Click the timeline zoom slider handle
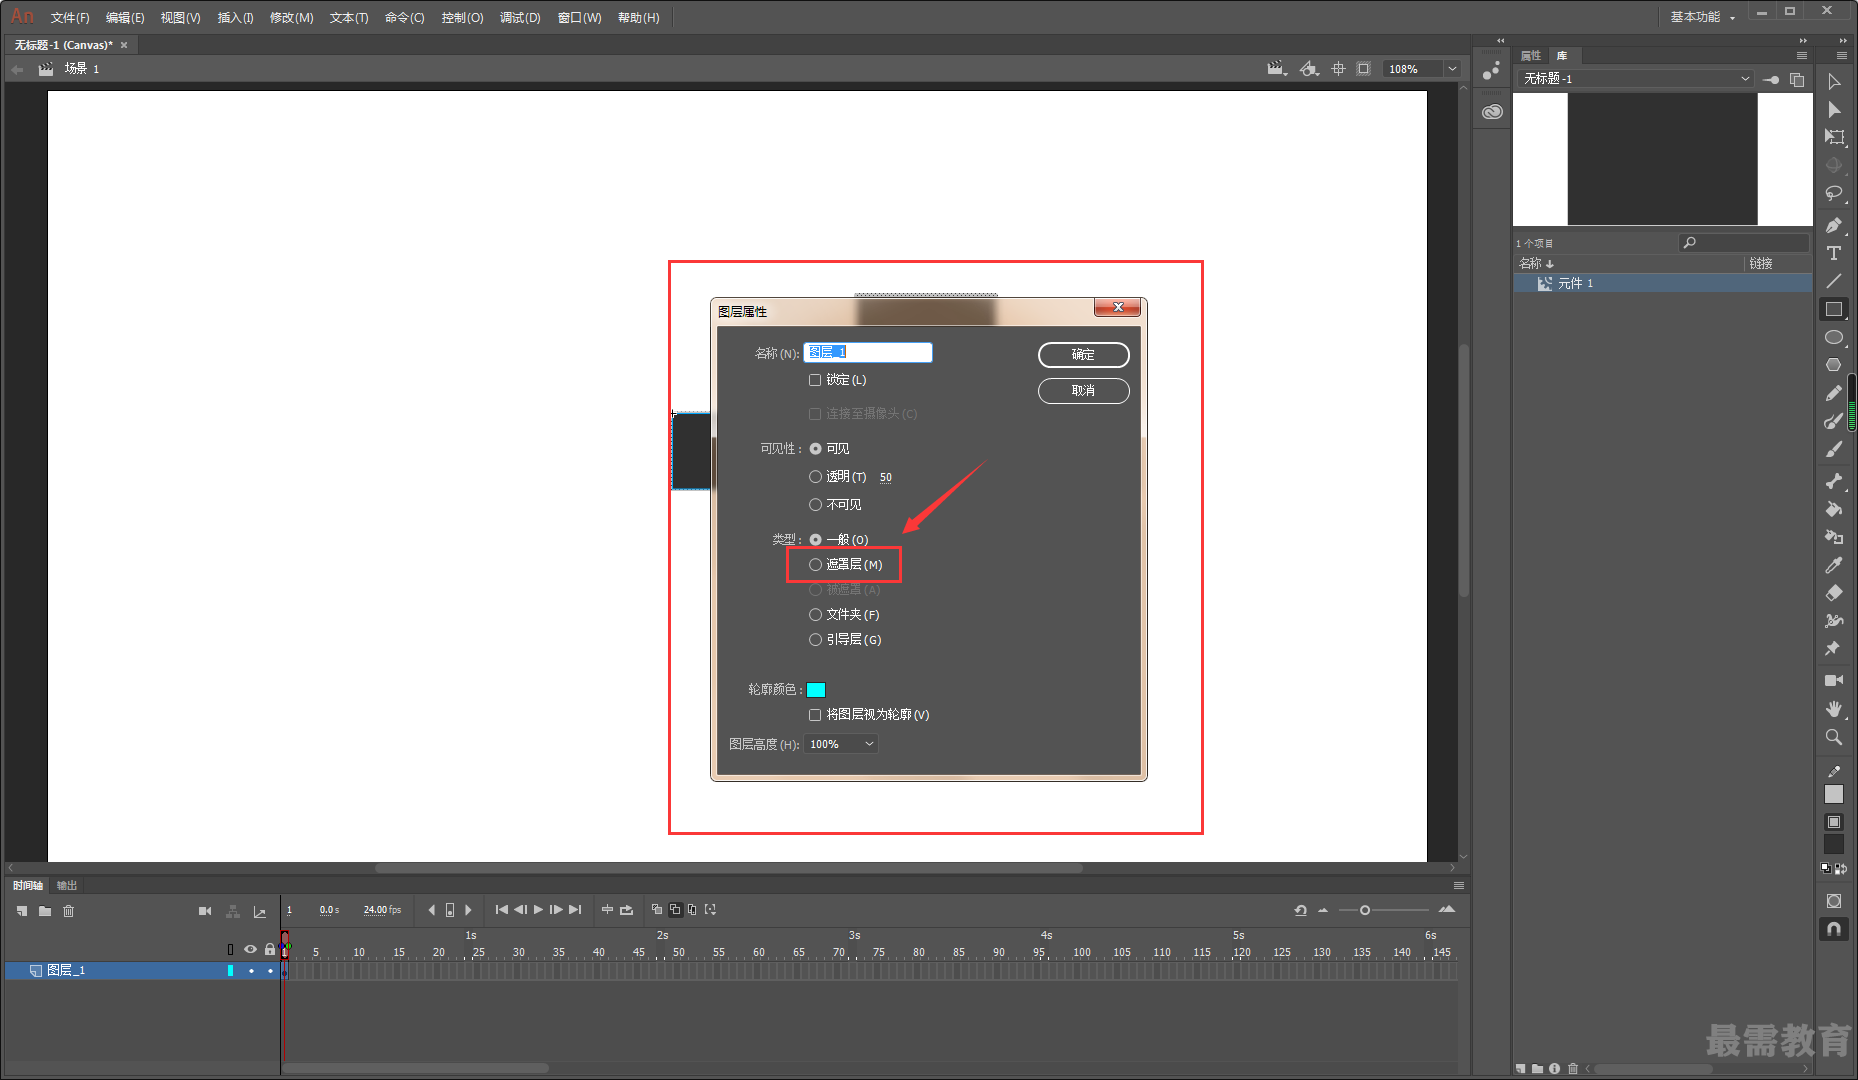 (1365, 910)
